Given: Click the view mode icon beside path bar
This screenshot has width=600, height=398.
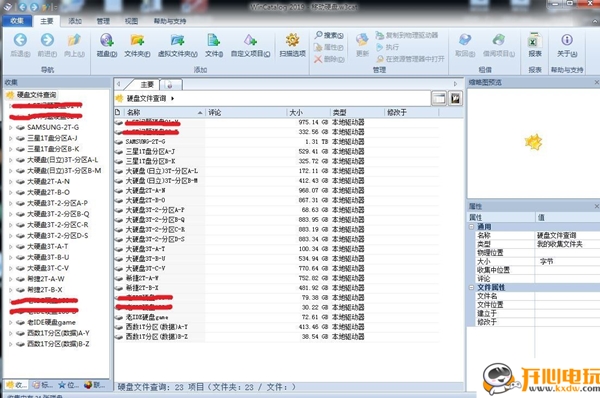Looking at the screenshot, I should 439,98.
